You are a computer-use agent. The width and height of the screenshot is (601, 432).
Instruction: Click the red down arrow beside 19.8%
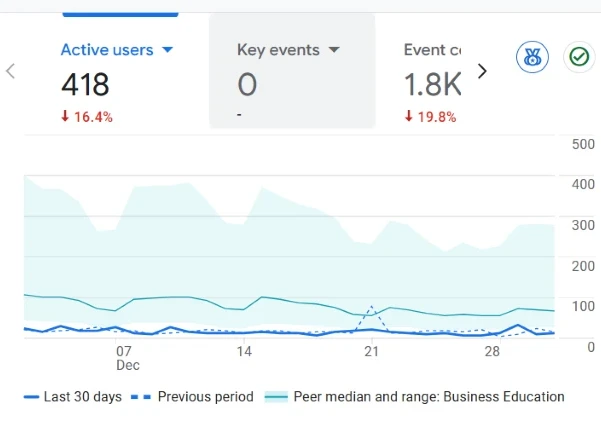(x=409, y=117)
